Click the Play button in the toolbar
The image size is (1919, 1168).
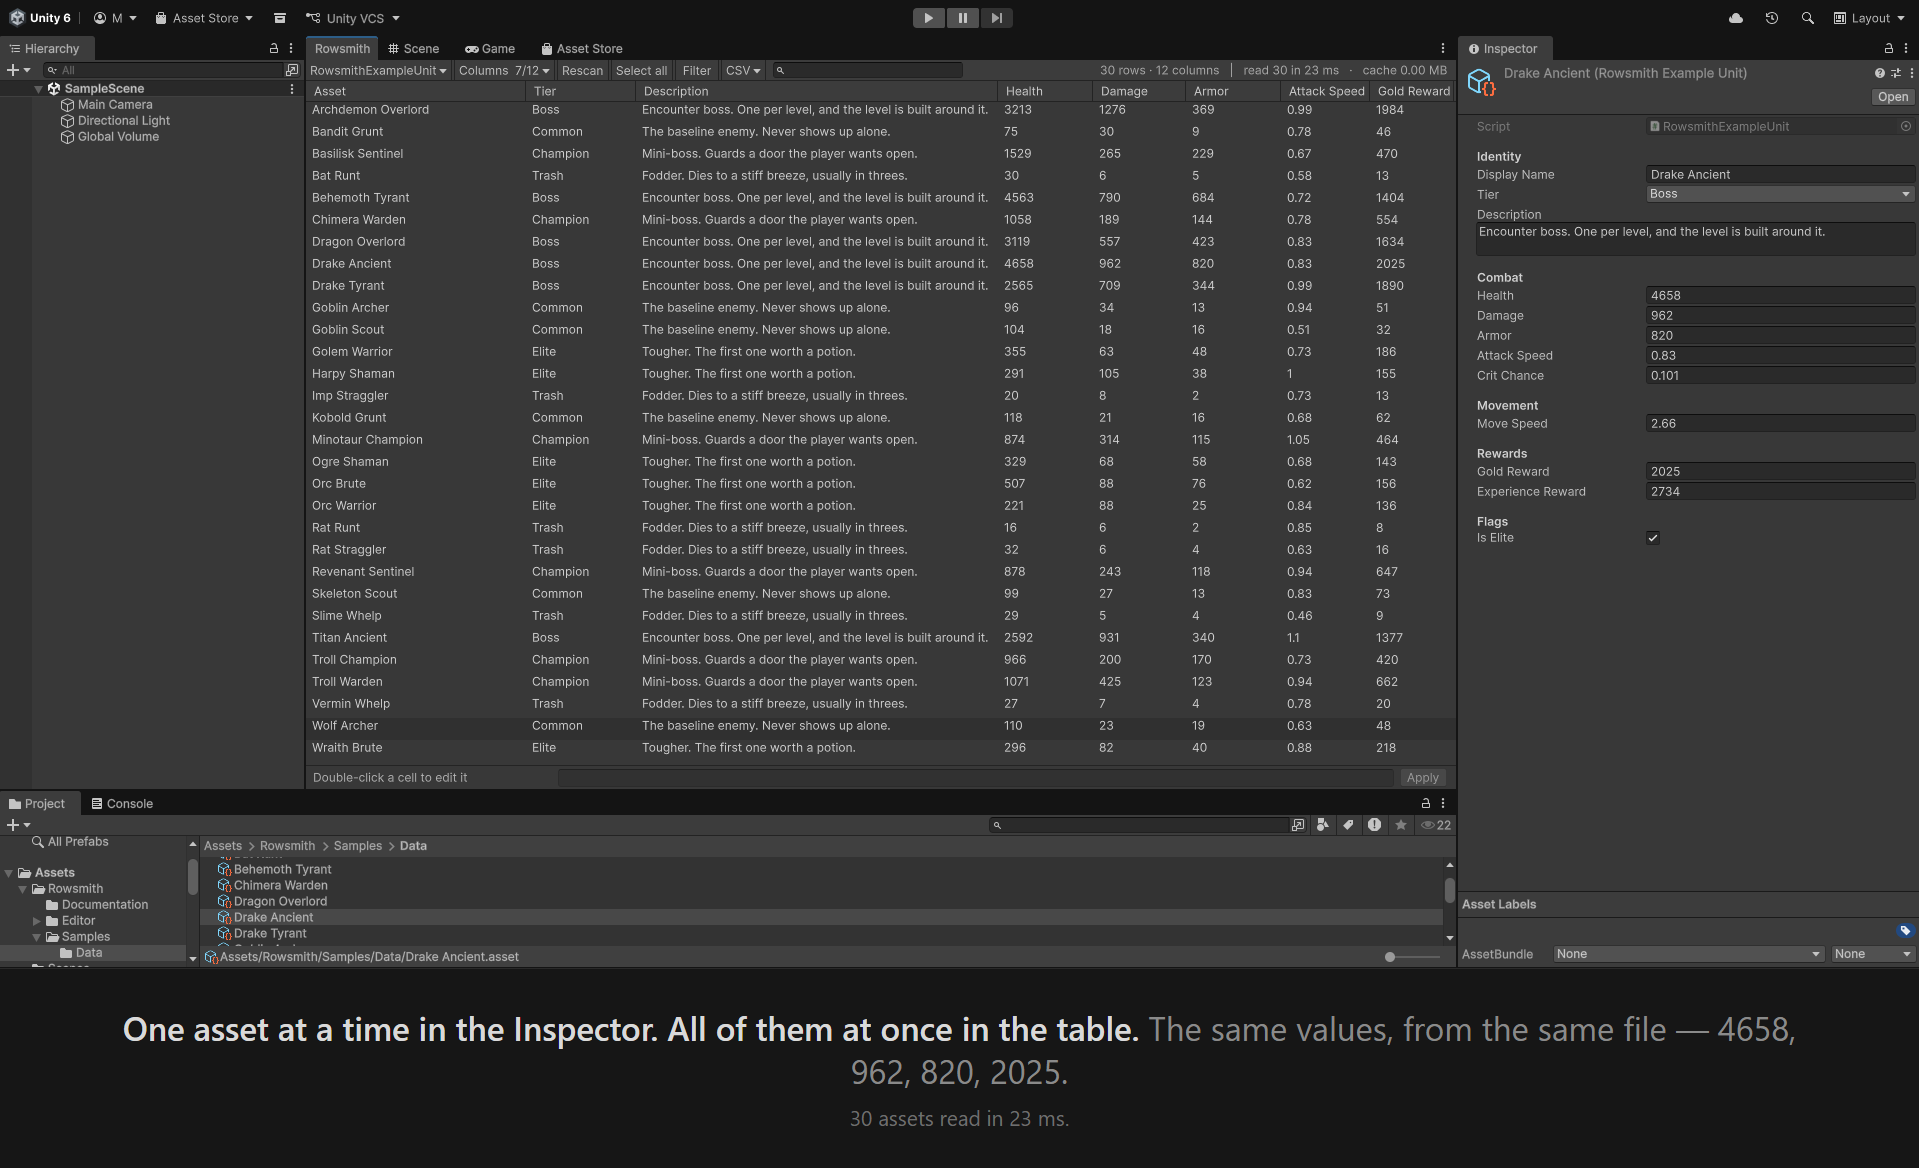coord(928,18)
